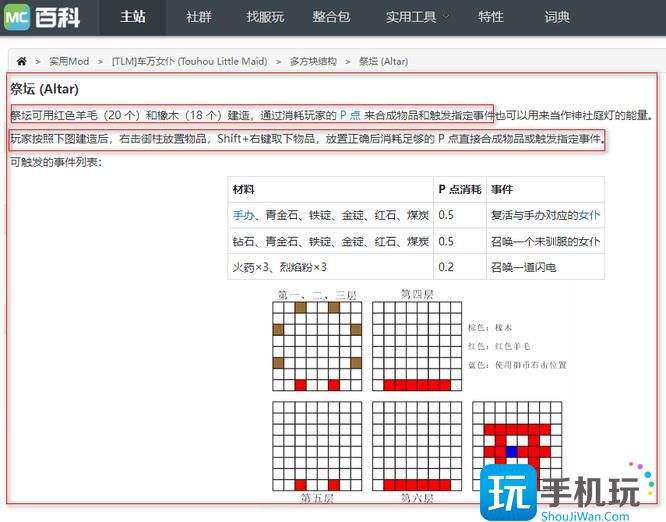Click the 祭坛 (Altar) breadcrumb entry
Image resolution: width=666 pixels, height=522 pixels.
[384, 62]
